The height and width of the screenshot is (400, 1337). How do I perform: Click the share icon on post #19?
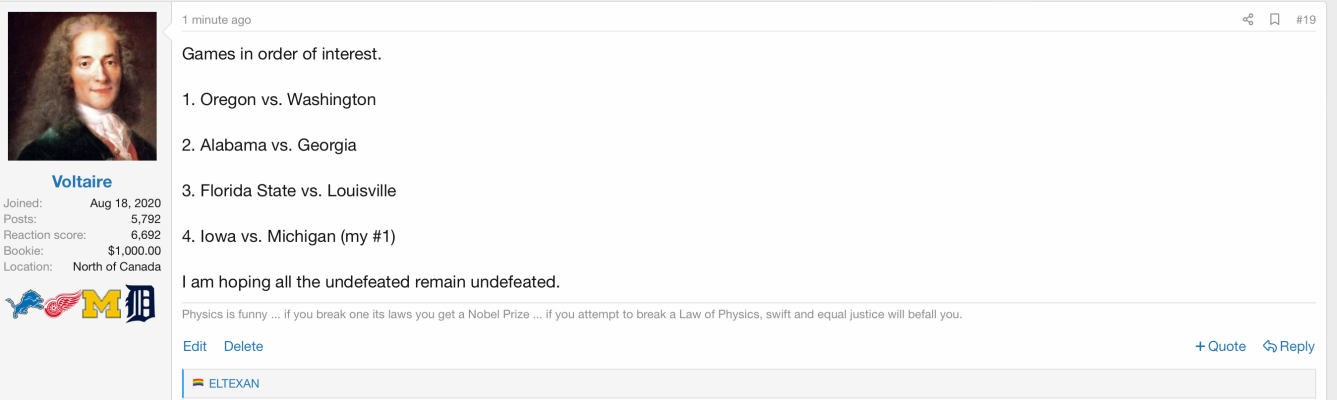point(1248,19)
